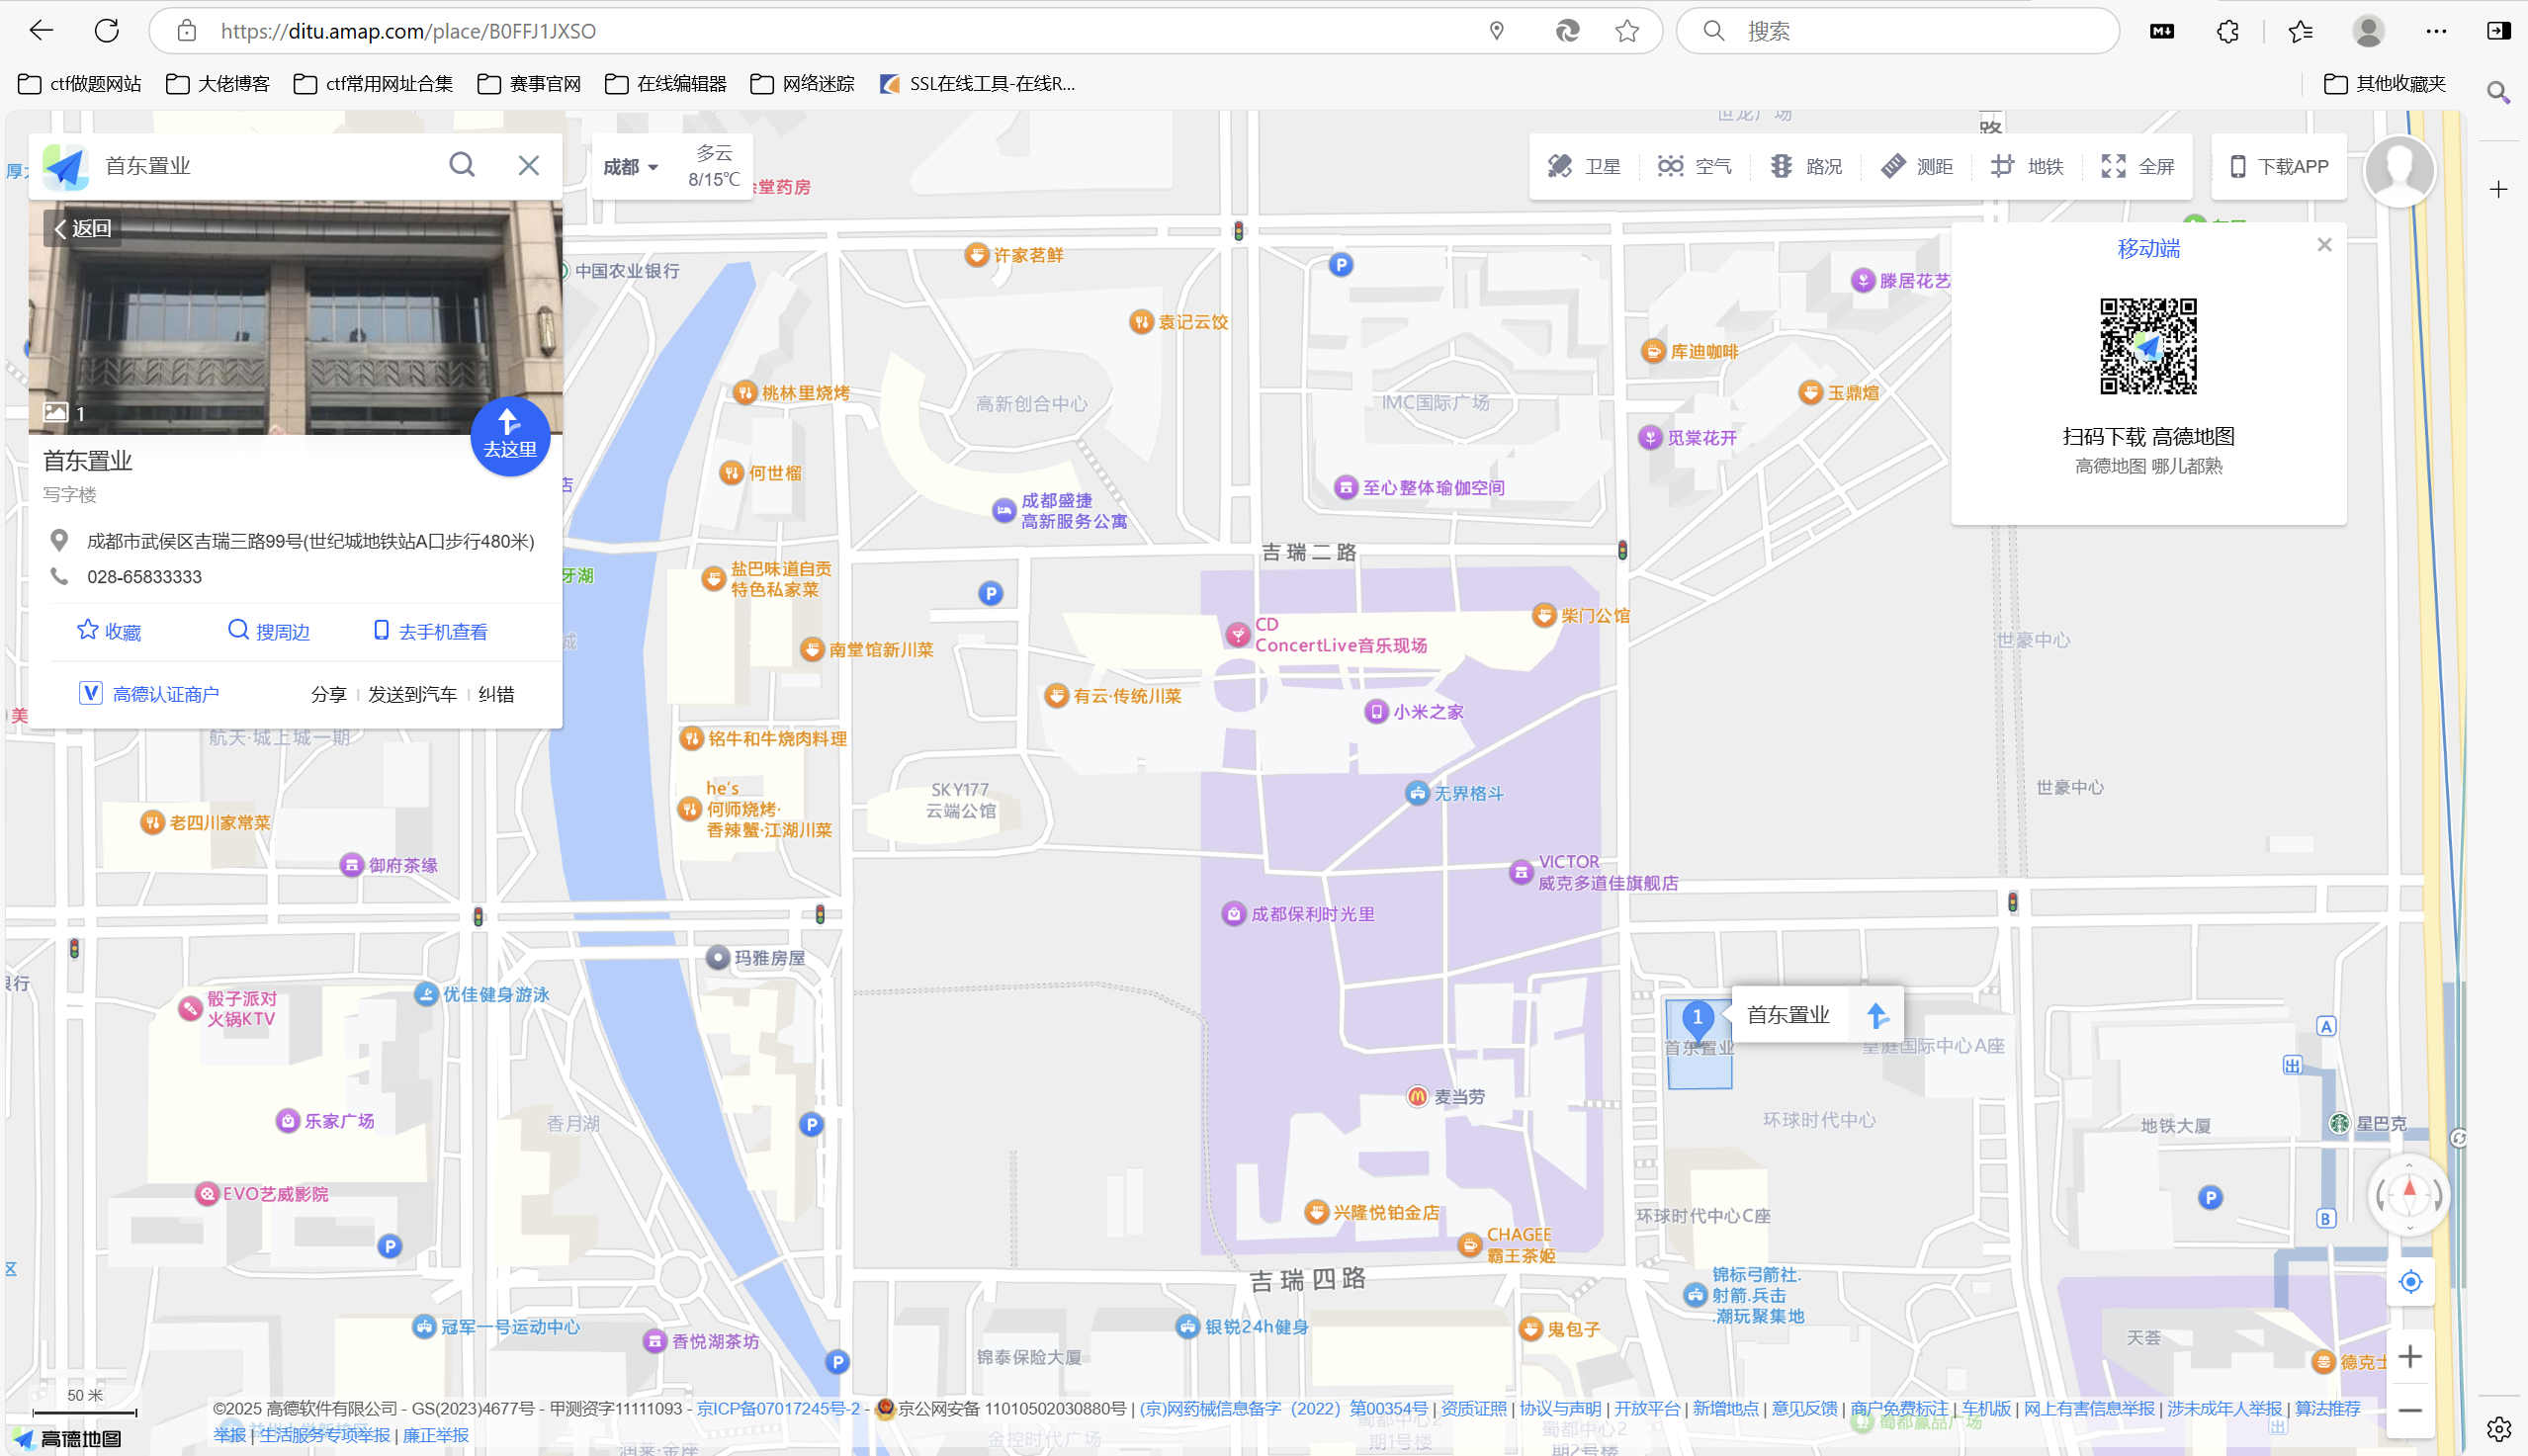Click the browser 搜索 search field
The height and width of the screenshot is (1456, 2528).
[1897, 31]
